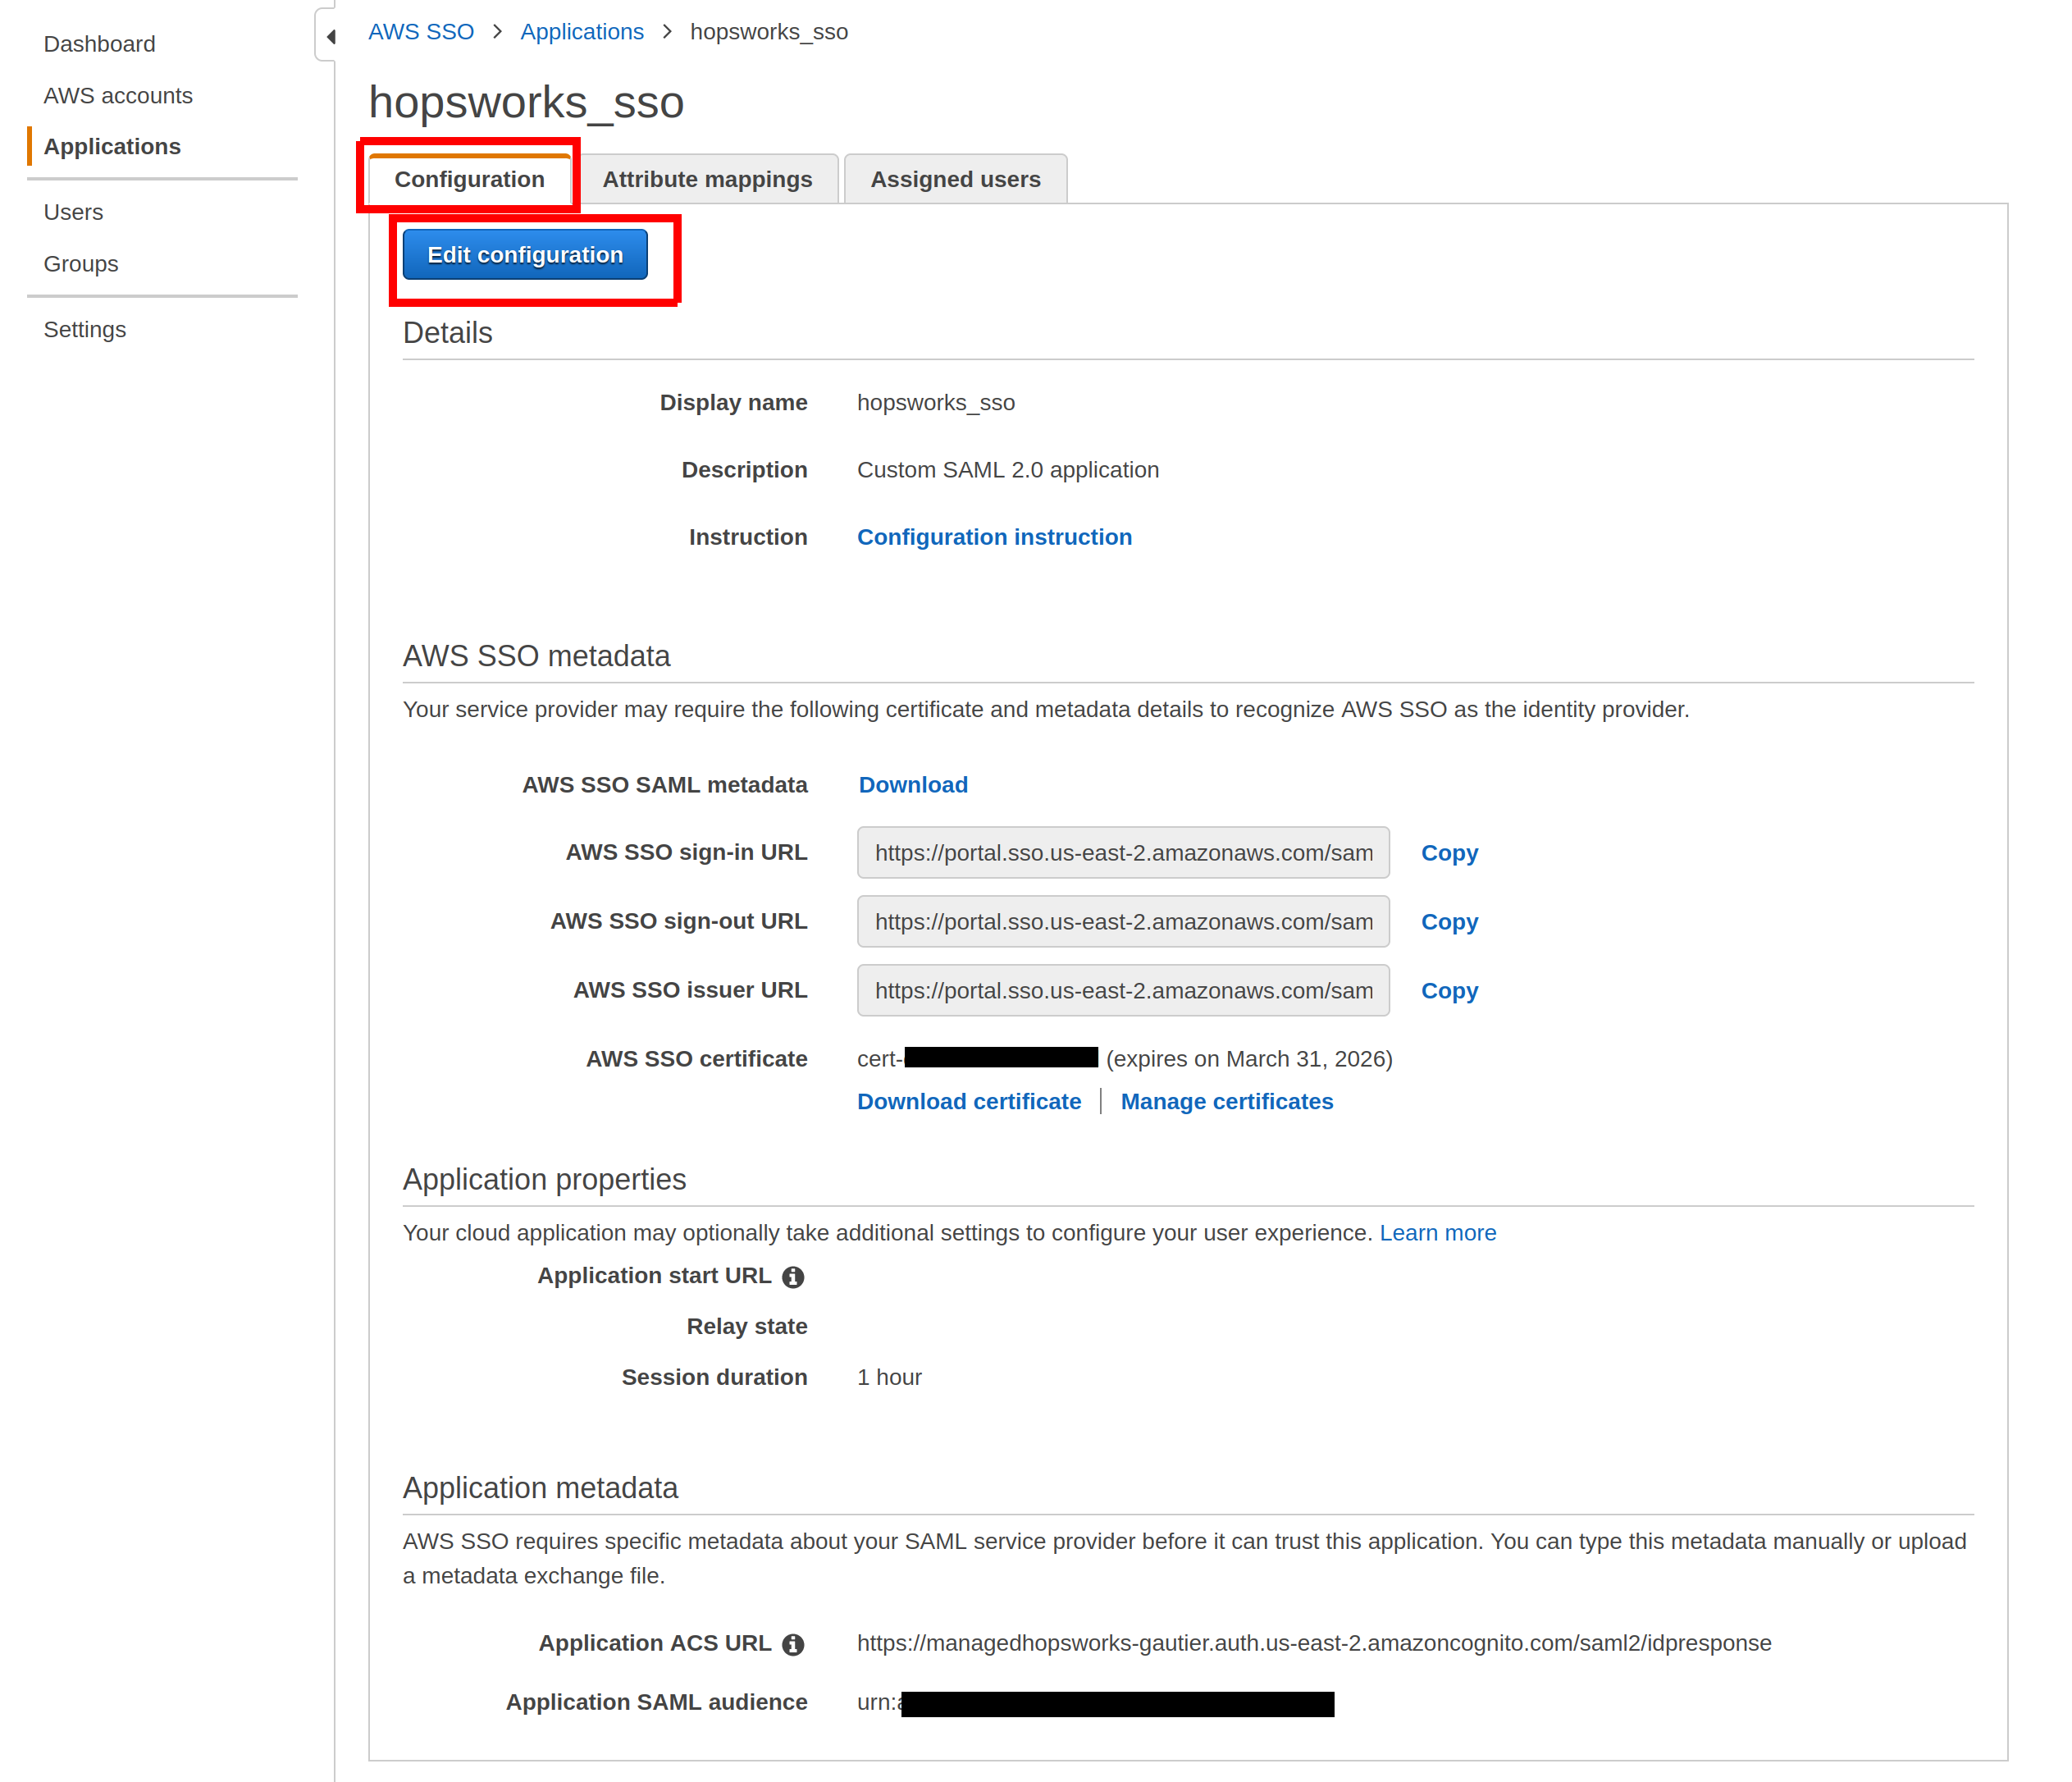Click the Edit configuration button
Image resolution: width=2072 pixels, height=1782 pixels.
[x=526, y=255]
